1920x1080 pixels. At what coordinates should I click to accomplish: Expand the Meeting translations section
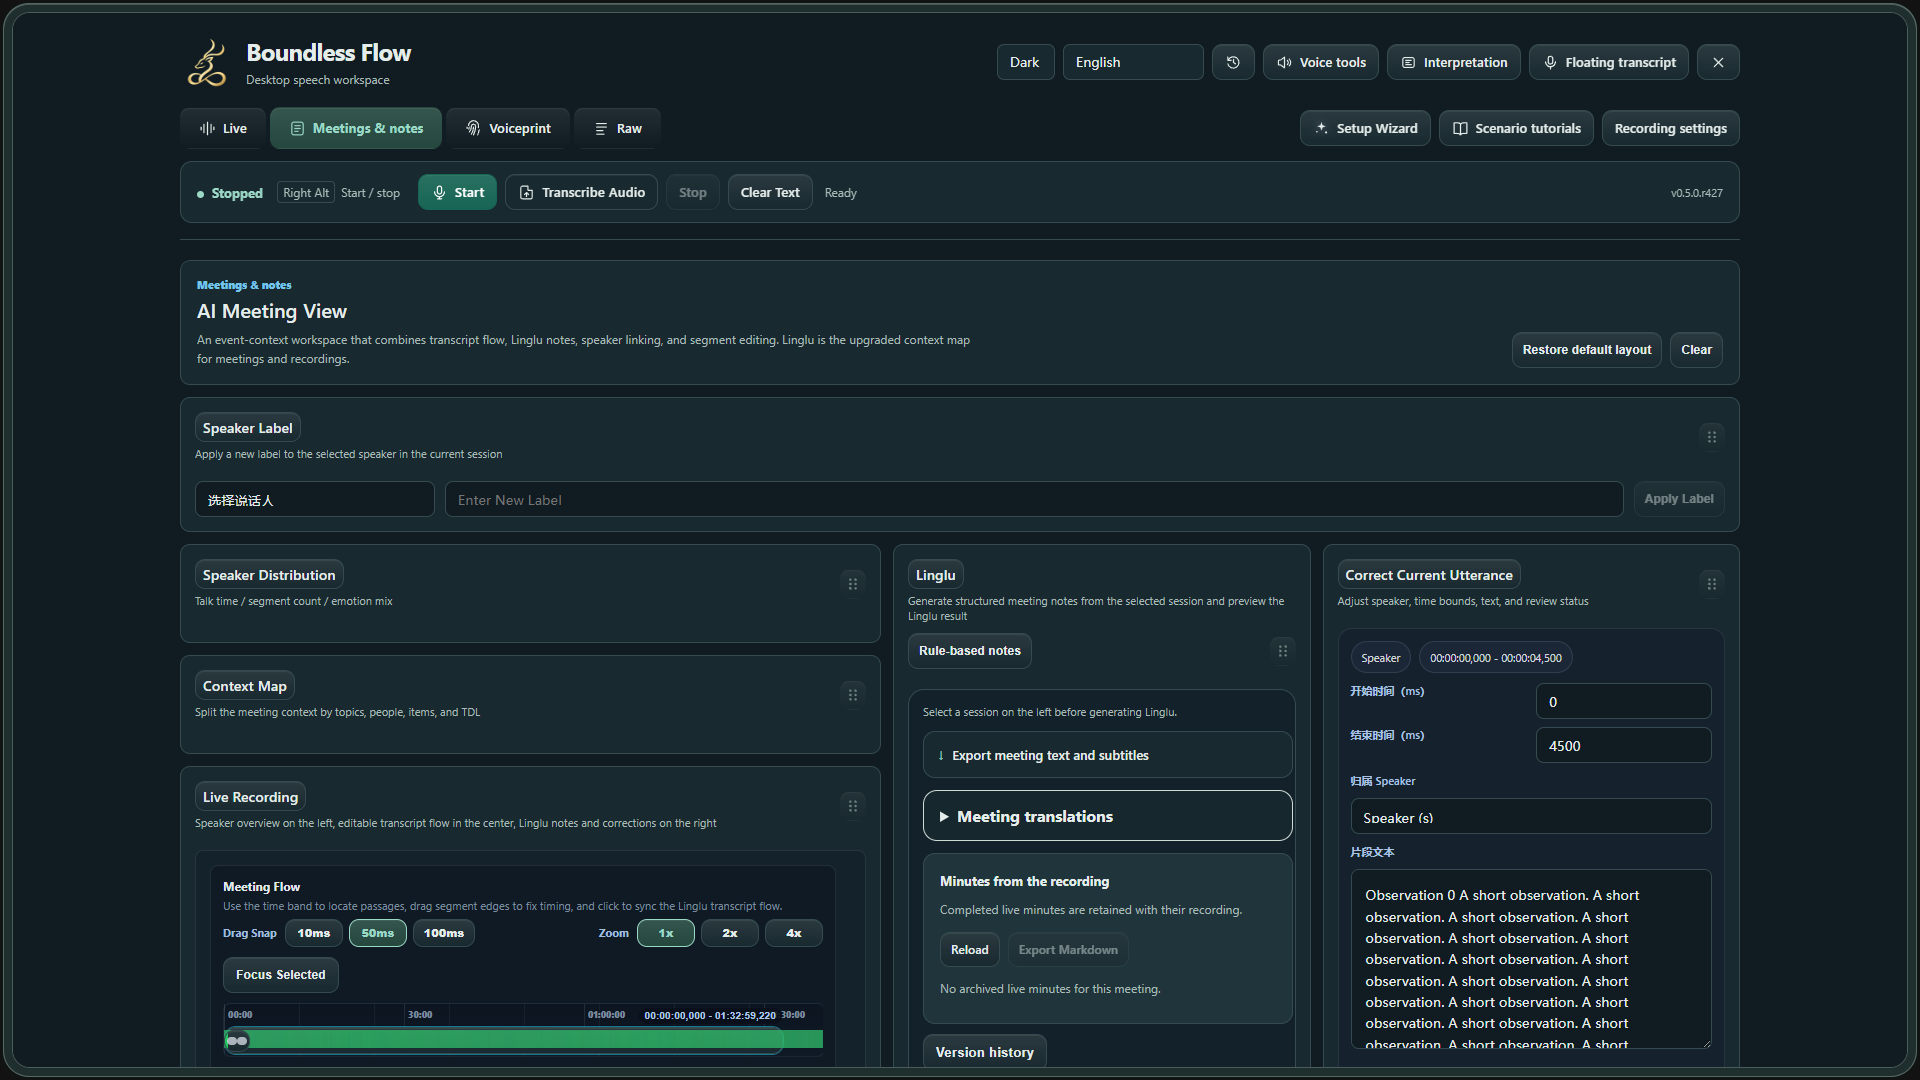(1107, 816)
